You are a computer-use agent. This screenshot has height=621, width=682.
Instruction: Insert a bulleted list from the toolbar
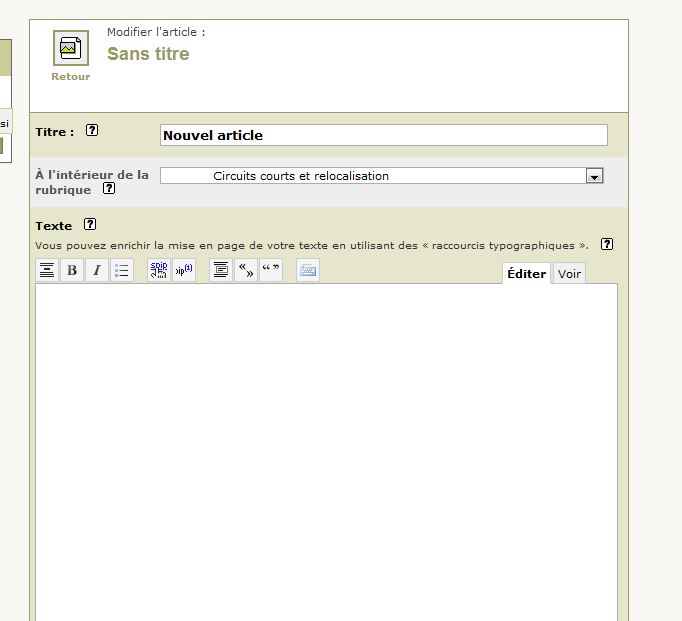122,270
